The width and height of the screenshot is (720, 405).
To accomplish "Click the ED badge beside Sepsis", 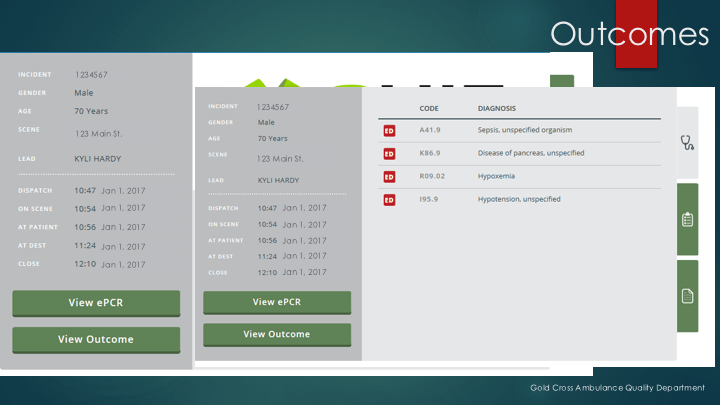I will click(x=390, y=130).
